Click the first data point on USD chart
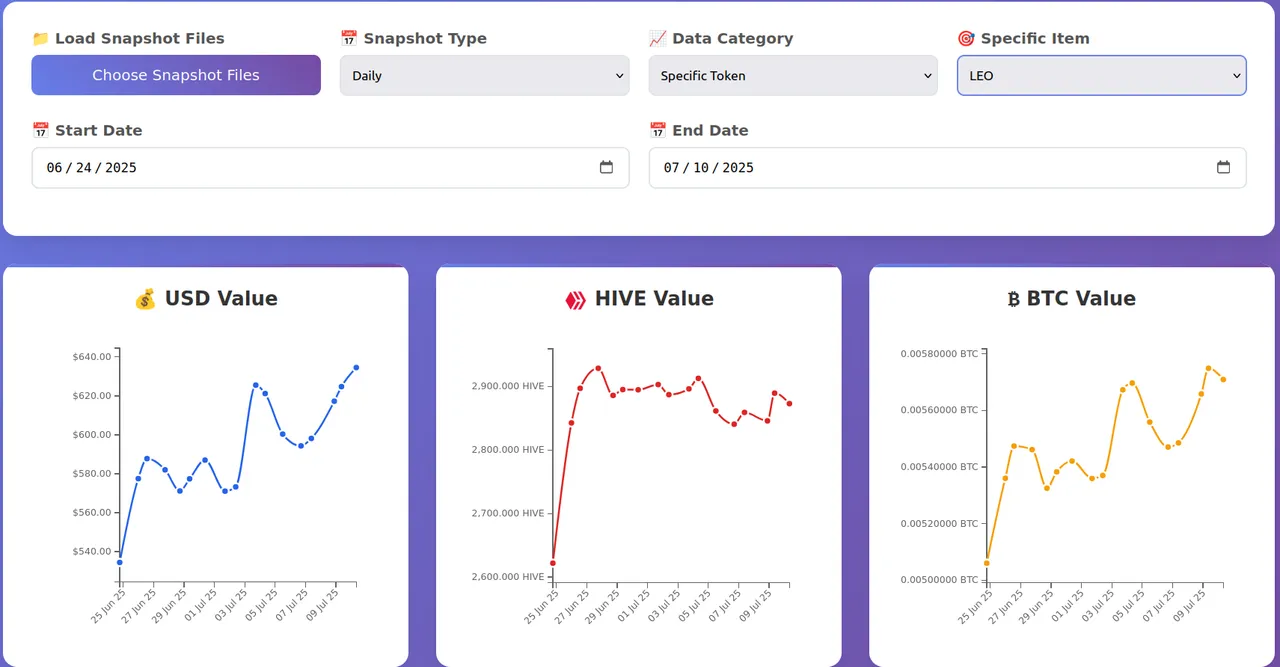The height and width of the screenshot is (667, 1280). [120, 562]
